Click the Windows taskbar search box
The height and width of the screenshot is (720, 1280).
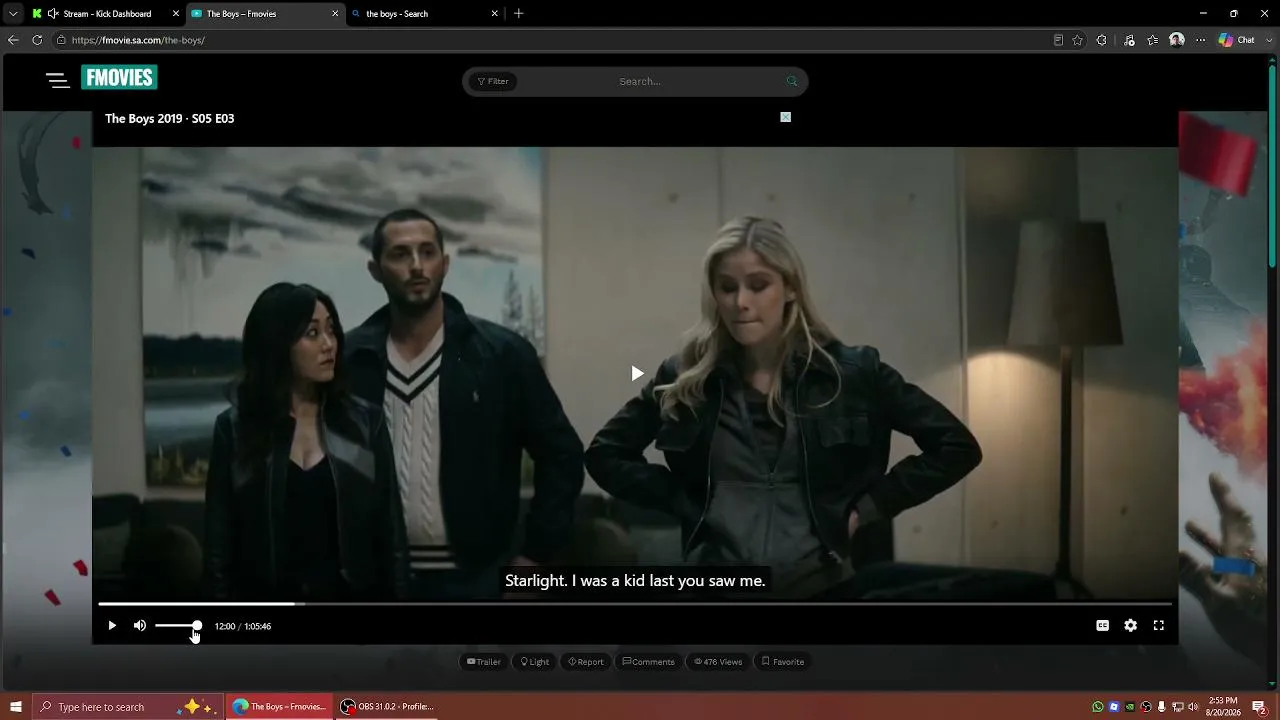point(128,707)
